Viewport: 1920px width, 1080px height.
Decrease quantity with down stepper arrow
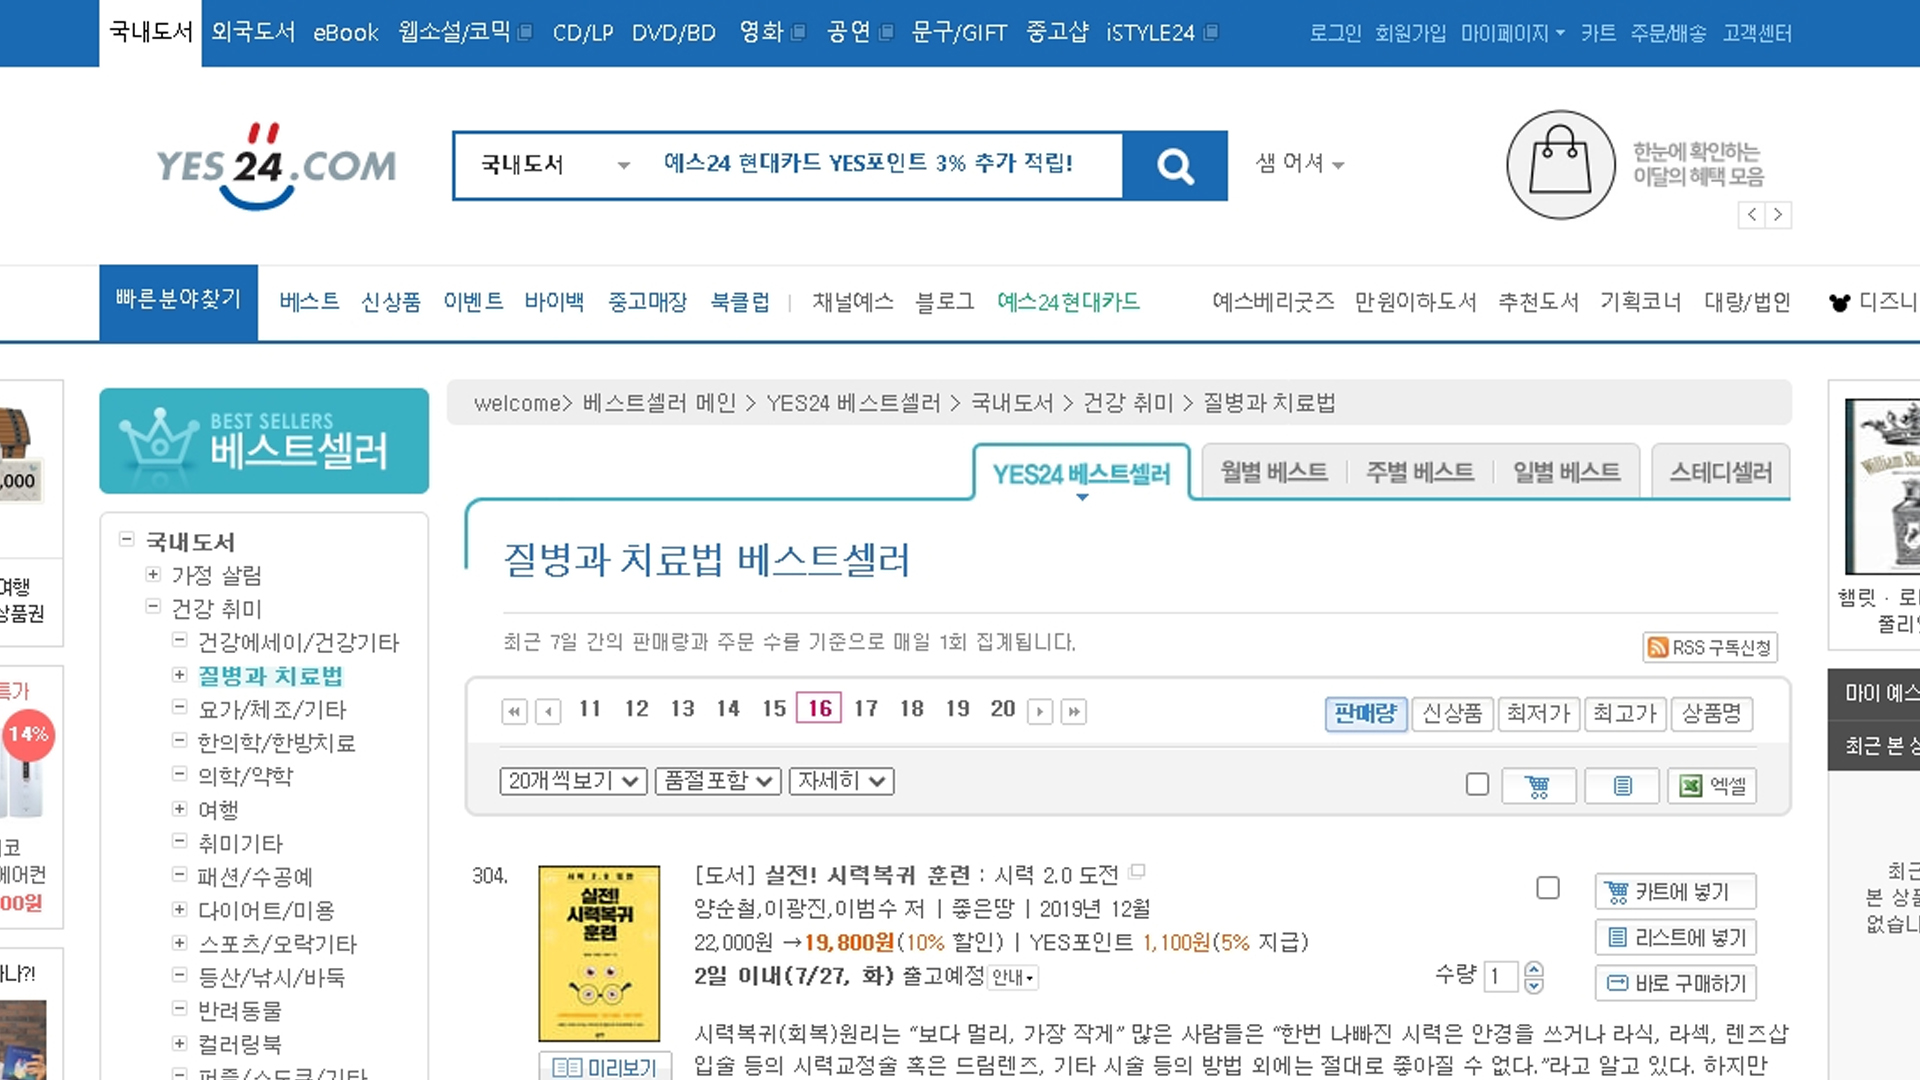1534,985
